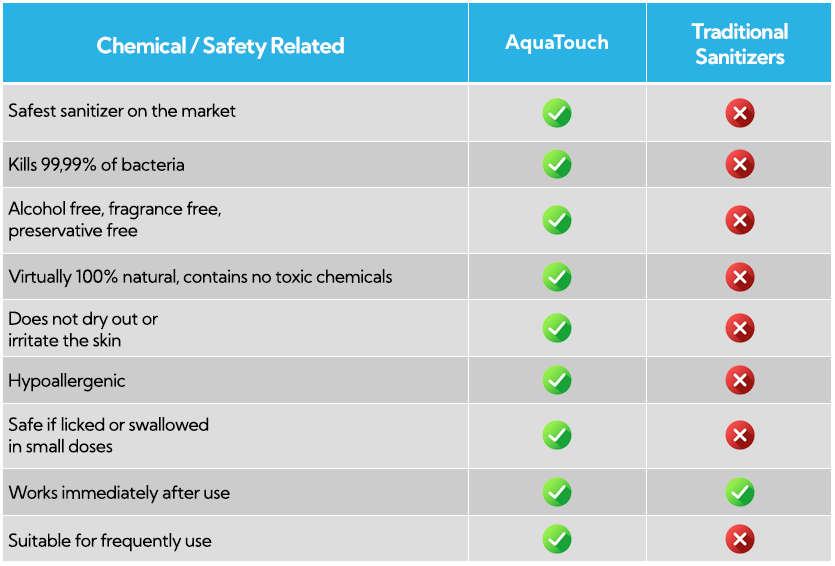Click red X for Suitable for frequently use
The height and width of the screenshot is (566, 835).
740,539
